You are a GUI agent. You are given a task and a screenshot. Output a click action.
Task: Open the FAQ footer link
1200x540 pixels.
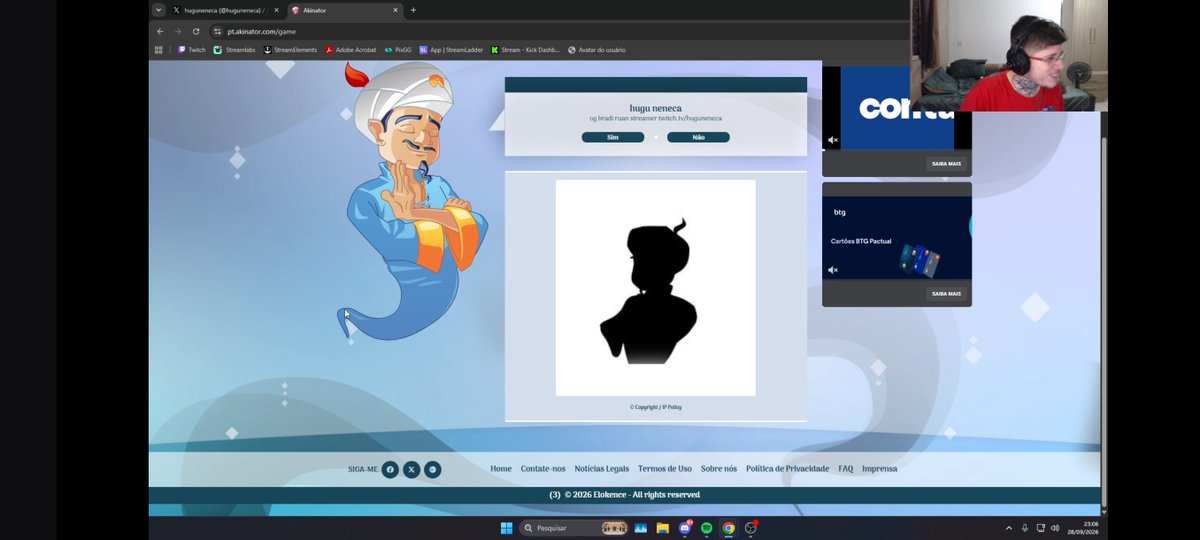tap(846, 469)
